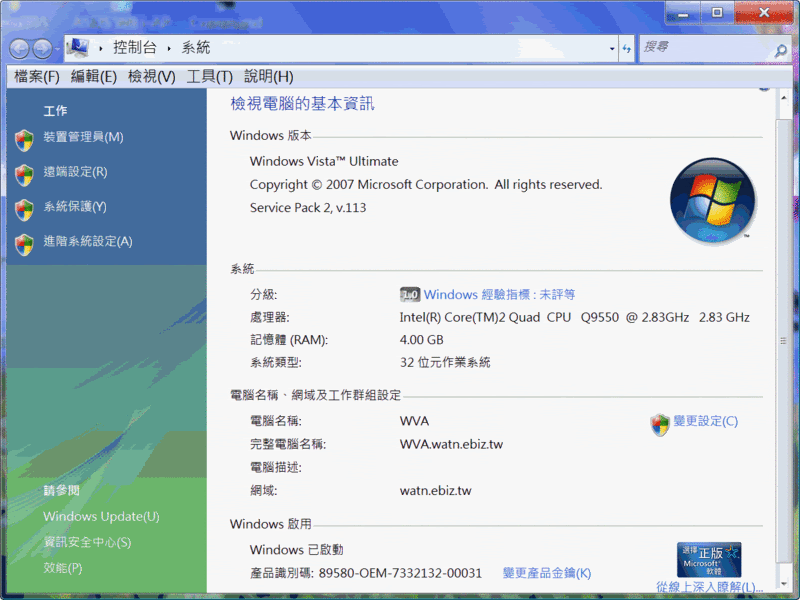Click the genuine Microsoft software badge
The image size is (800, 600).
click(x=708, y=559)
